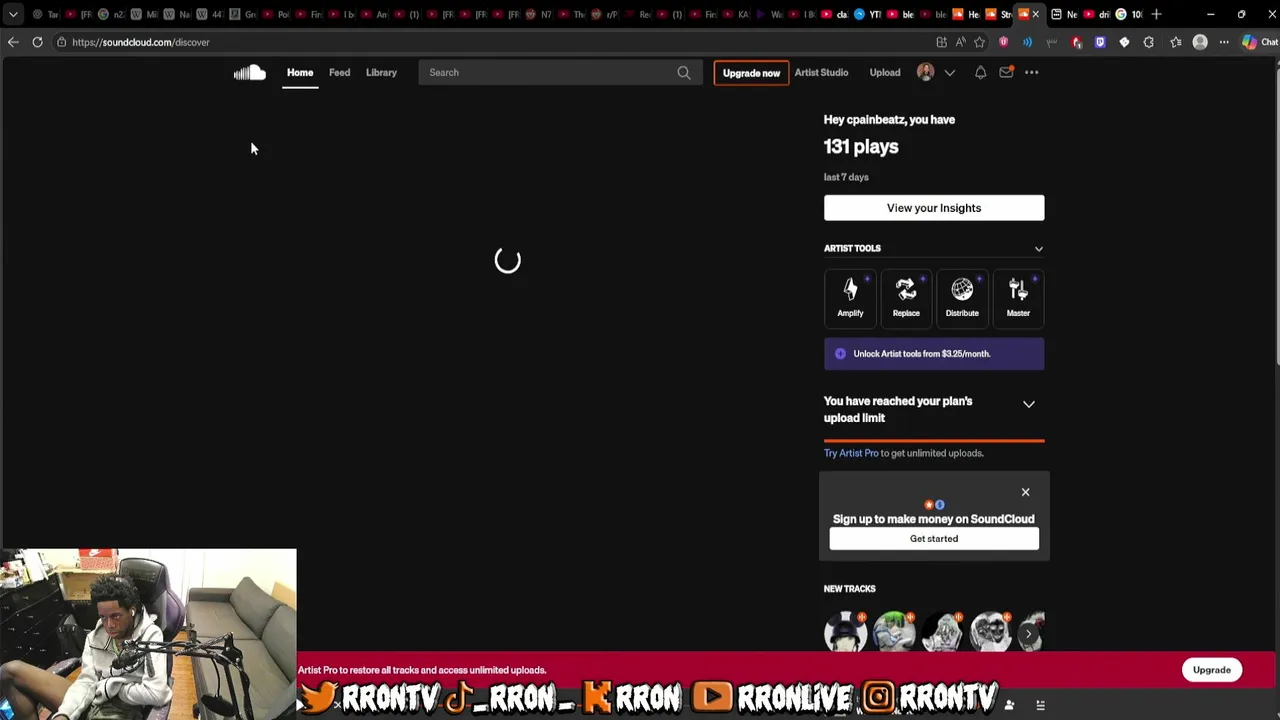The width and height of the screenshot is (1280, 720).
Task: Collapse the Artist Tools section
Action: (x=1038, y=248)
